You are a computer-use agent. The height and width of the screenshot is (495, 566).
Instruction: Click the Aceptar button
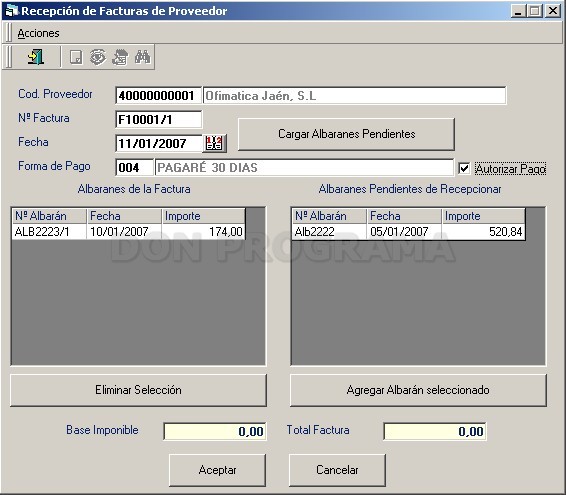pos(217,470)
